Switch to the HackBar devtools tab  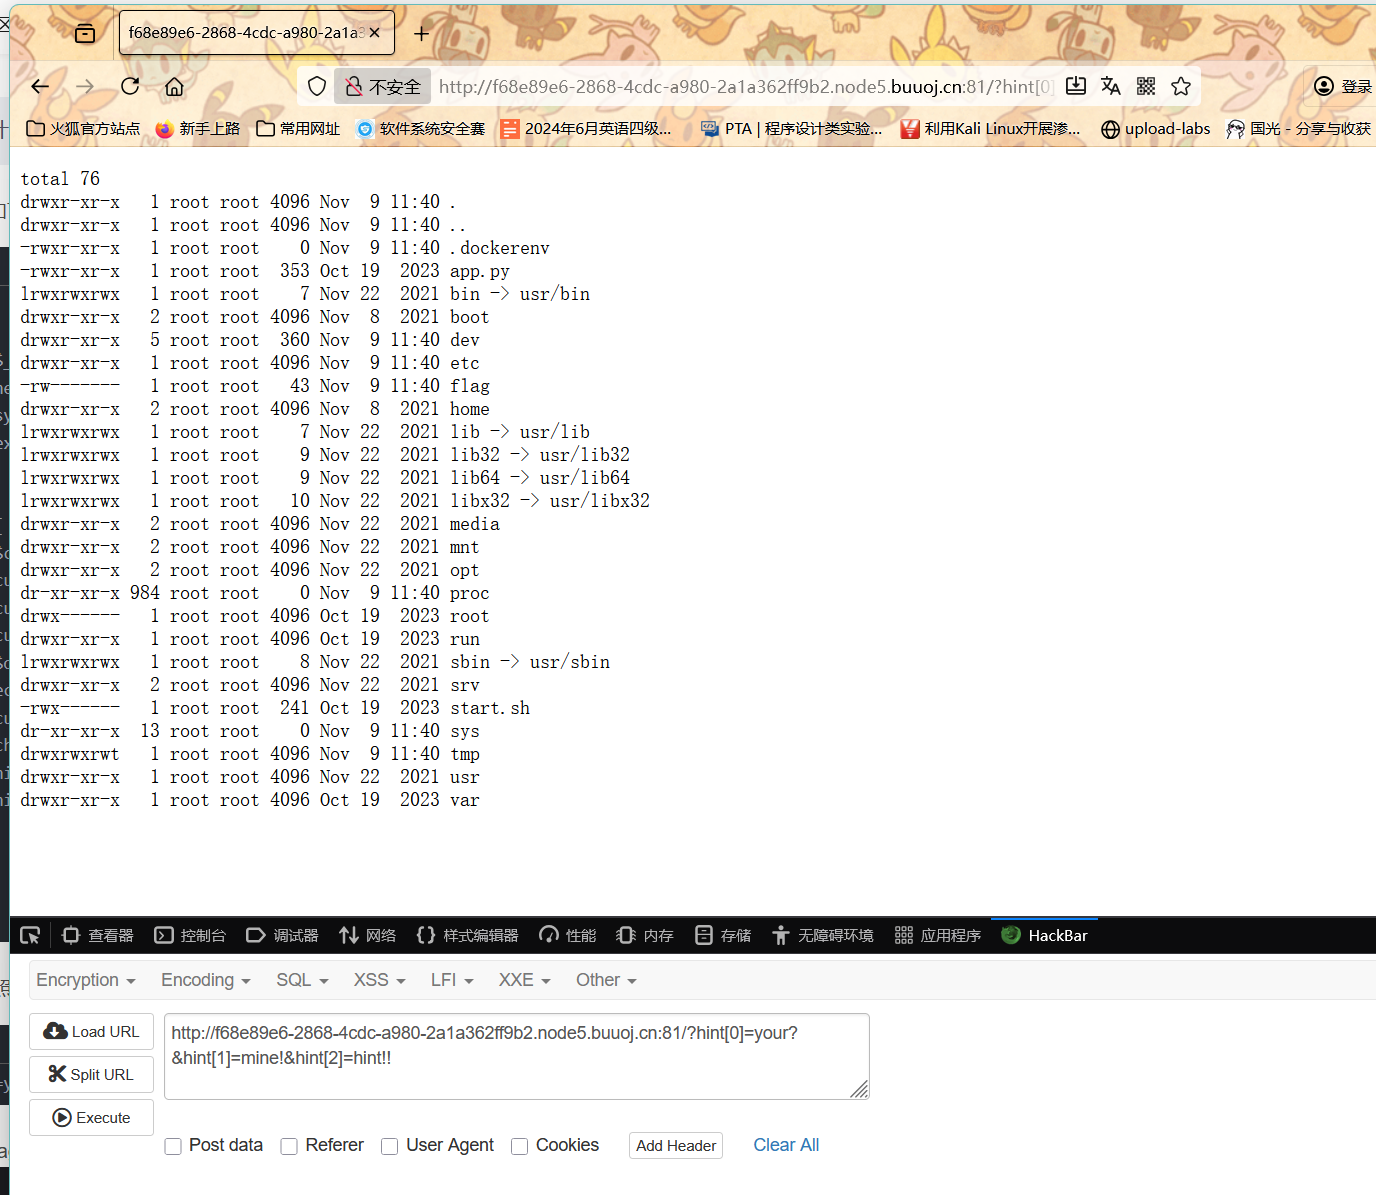pyautogui.click(x=1045, y=935)
